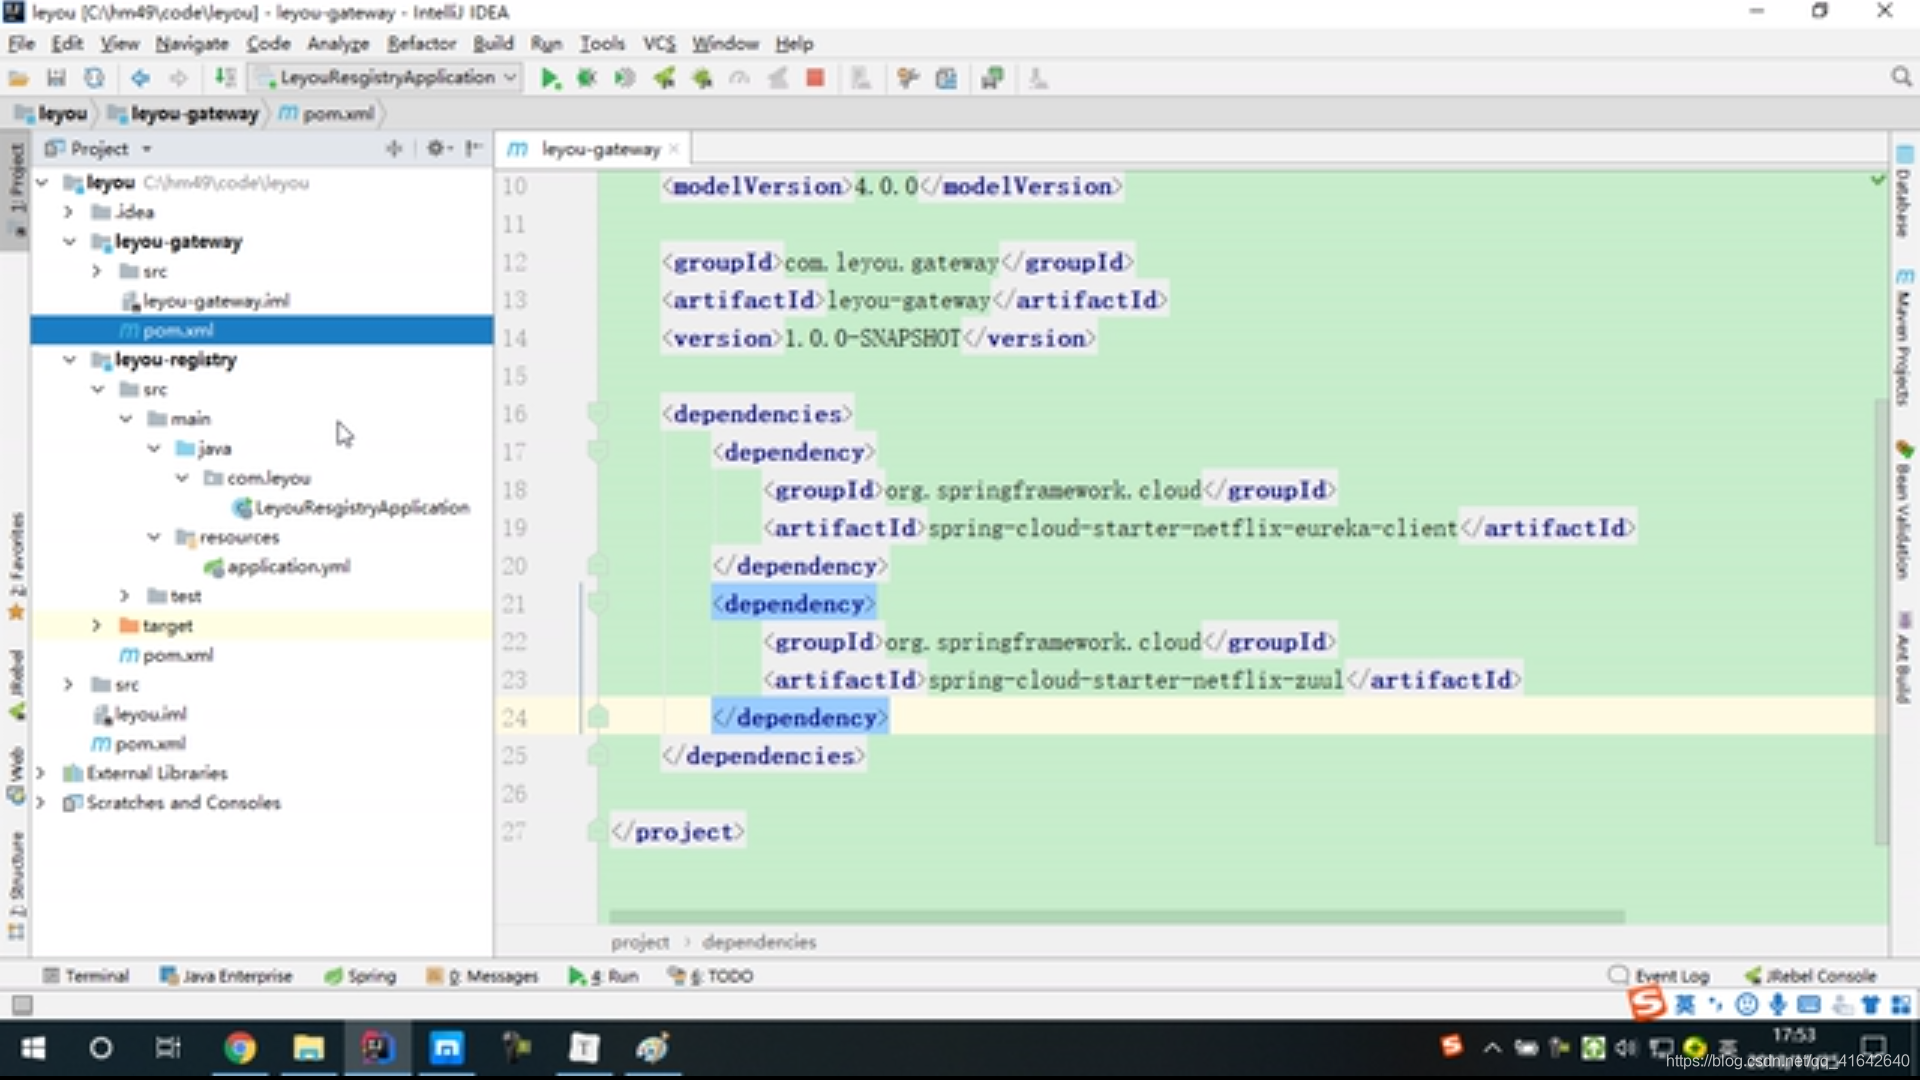
Task: Open the run configuration dropdown
Action: (386, 78)
